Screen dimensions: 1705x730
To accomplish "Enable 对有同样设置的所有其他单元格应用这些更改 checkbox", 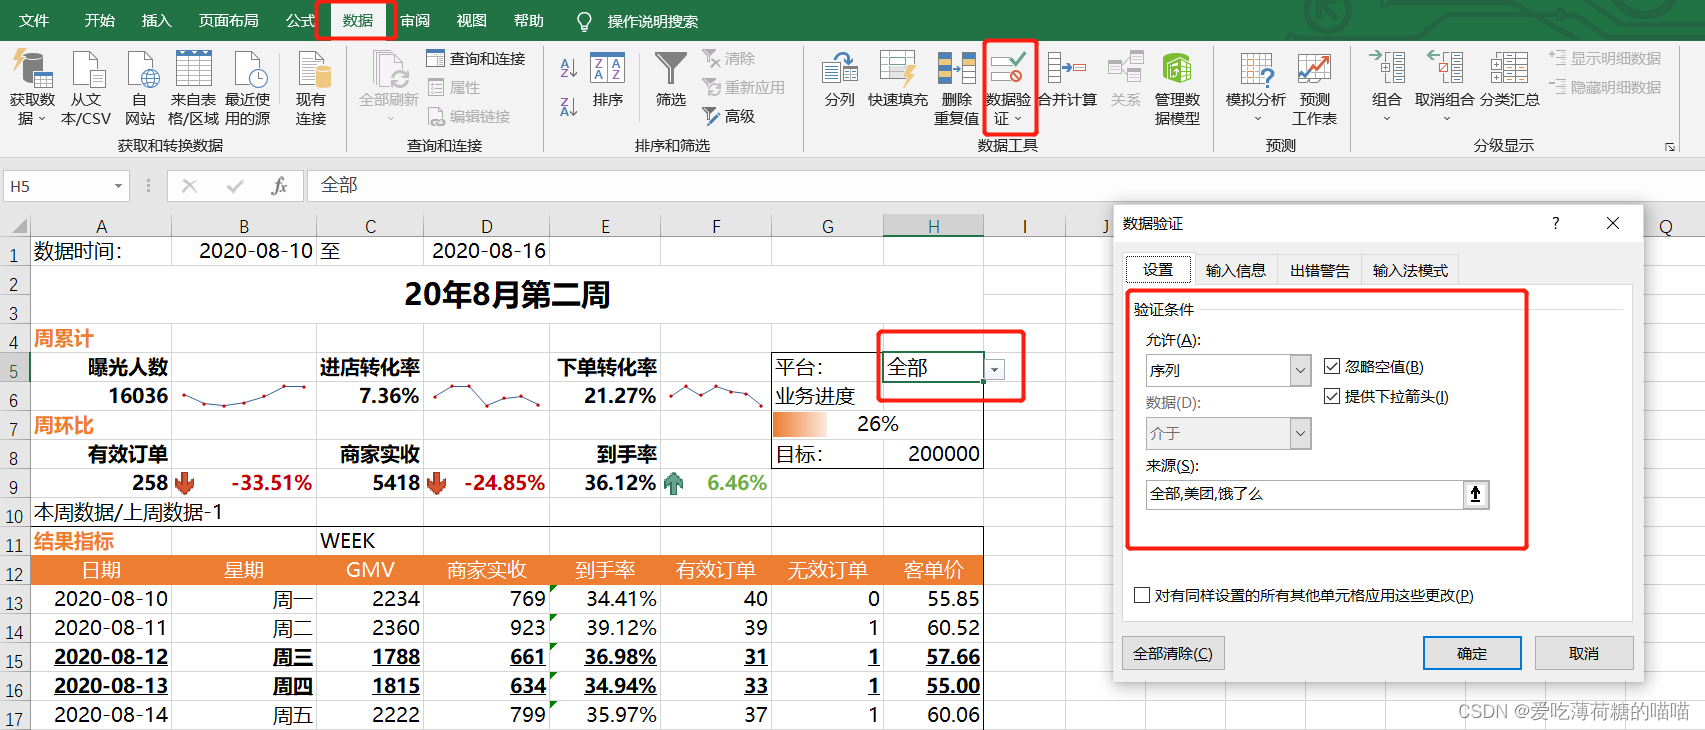I will click(1142, 595).
